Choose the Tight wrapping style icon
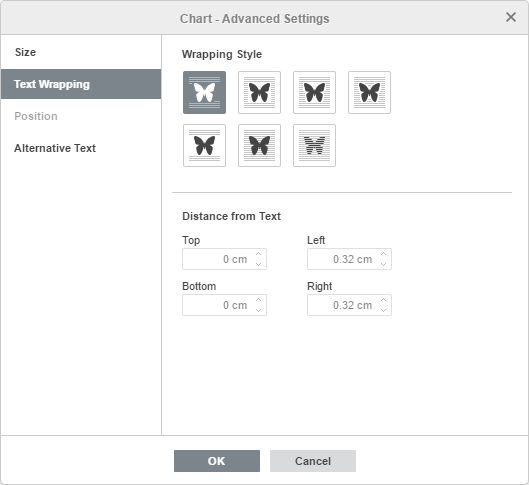Viewport: 529px width, 485px height. click(x=314, y=92)
